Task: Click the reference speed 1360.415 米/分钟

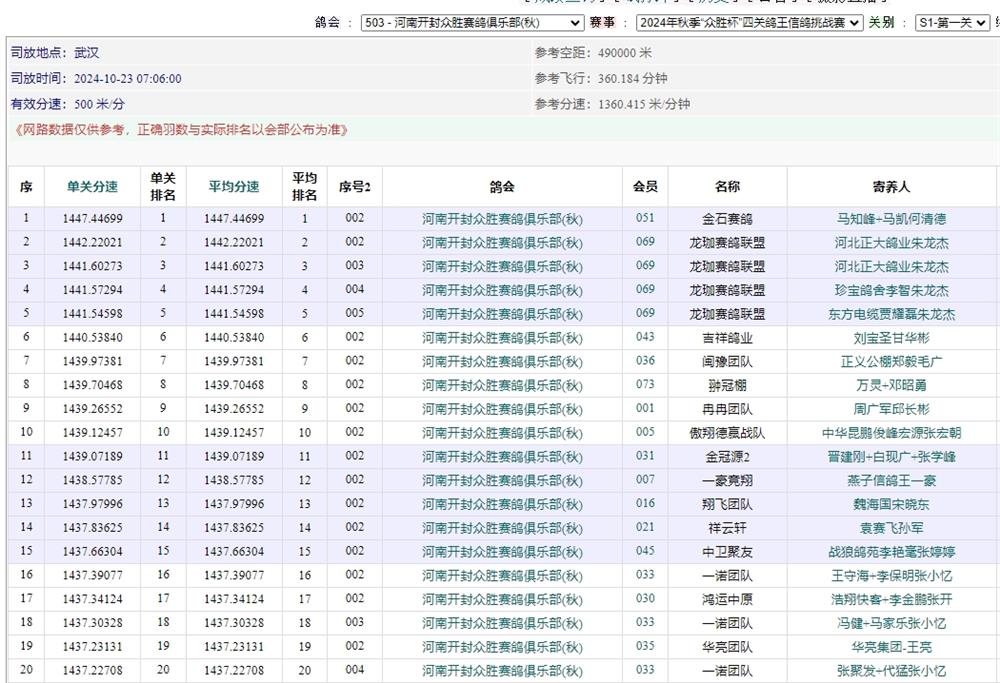Action: (x=644, y=104)
